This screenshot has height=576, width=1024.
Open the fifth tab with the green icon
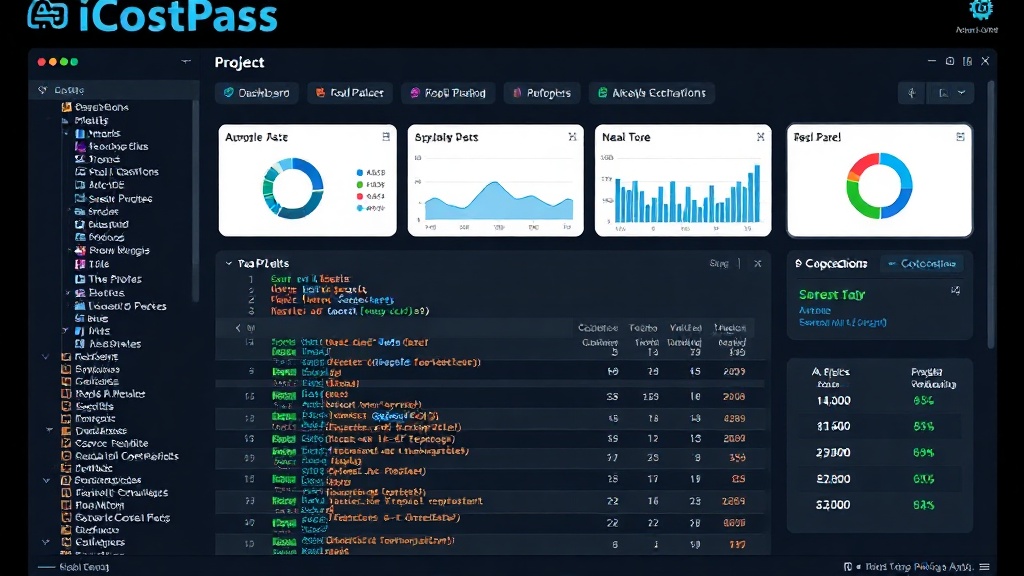pos(652,93)
